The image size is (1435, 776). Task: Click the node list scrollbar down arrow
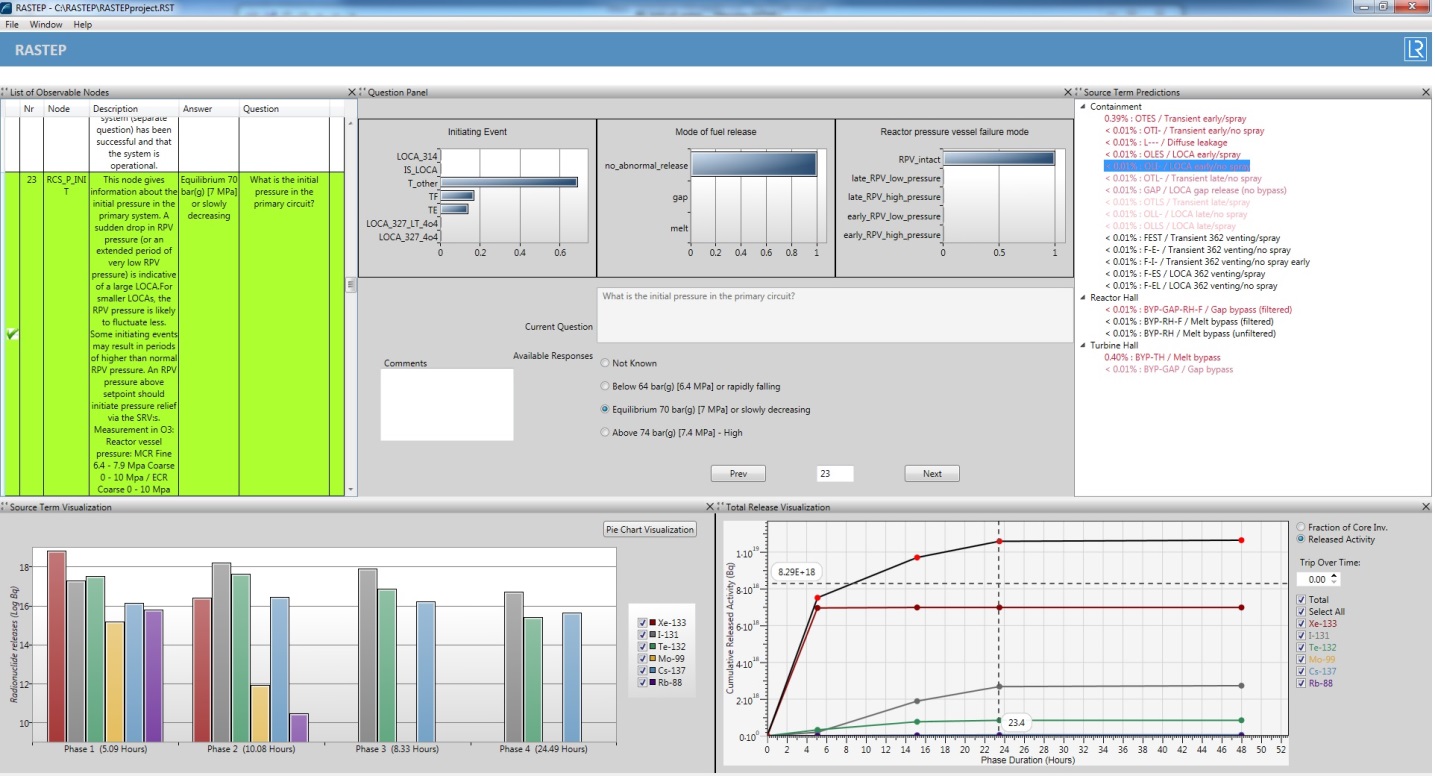pyautogui.click(x=350, y=489)
